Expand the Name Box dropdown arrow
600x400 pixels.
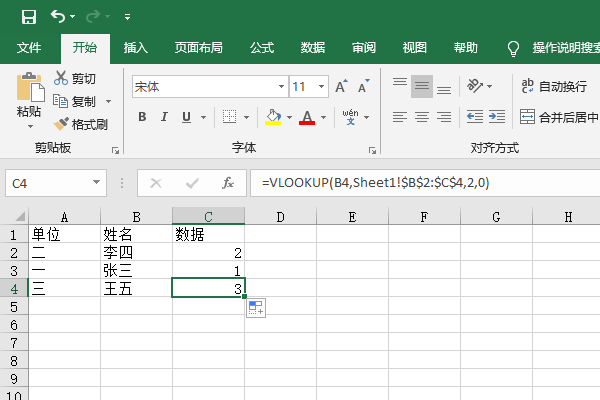tap(97, 183)
